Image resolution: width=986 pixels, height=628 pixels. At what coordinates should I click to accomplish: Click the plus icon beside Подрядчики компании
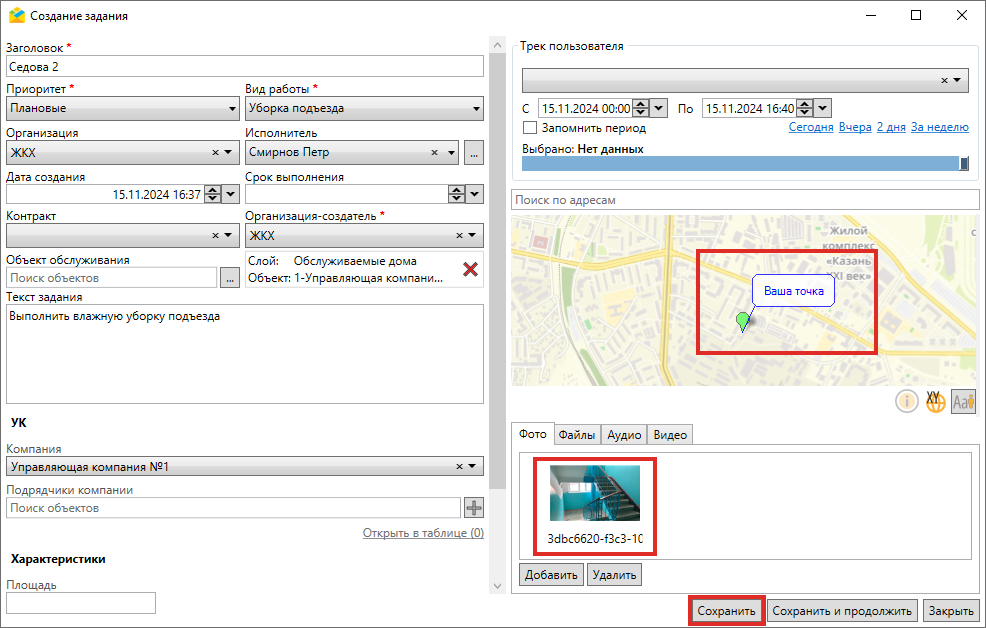pyautogui.click(x=473, y=508)
